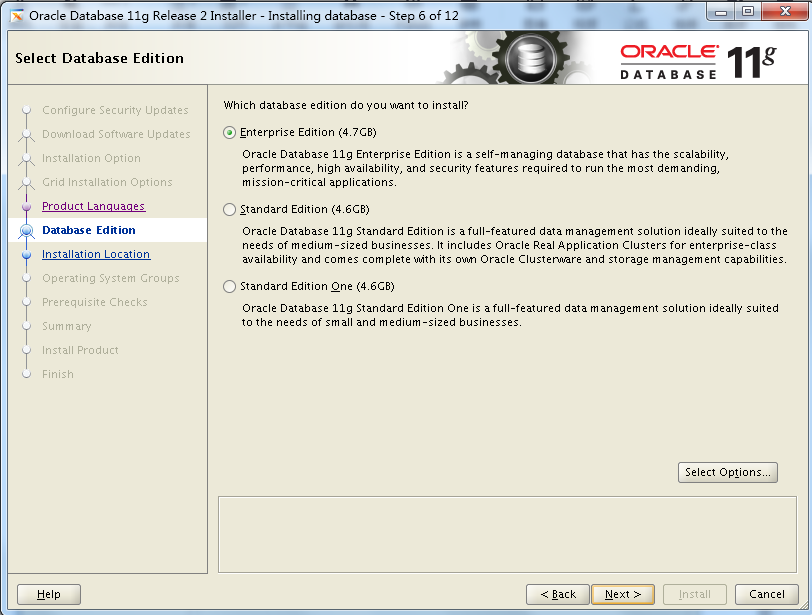Click the Installation Location step bullet
The height and width of the screenshot is (615, 812).
coord(26,255)
